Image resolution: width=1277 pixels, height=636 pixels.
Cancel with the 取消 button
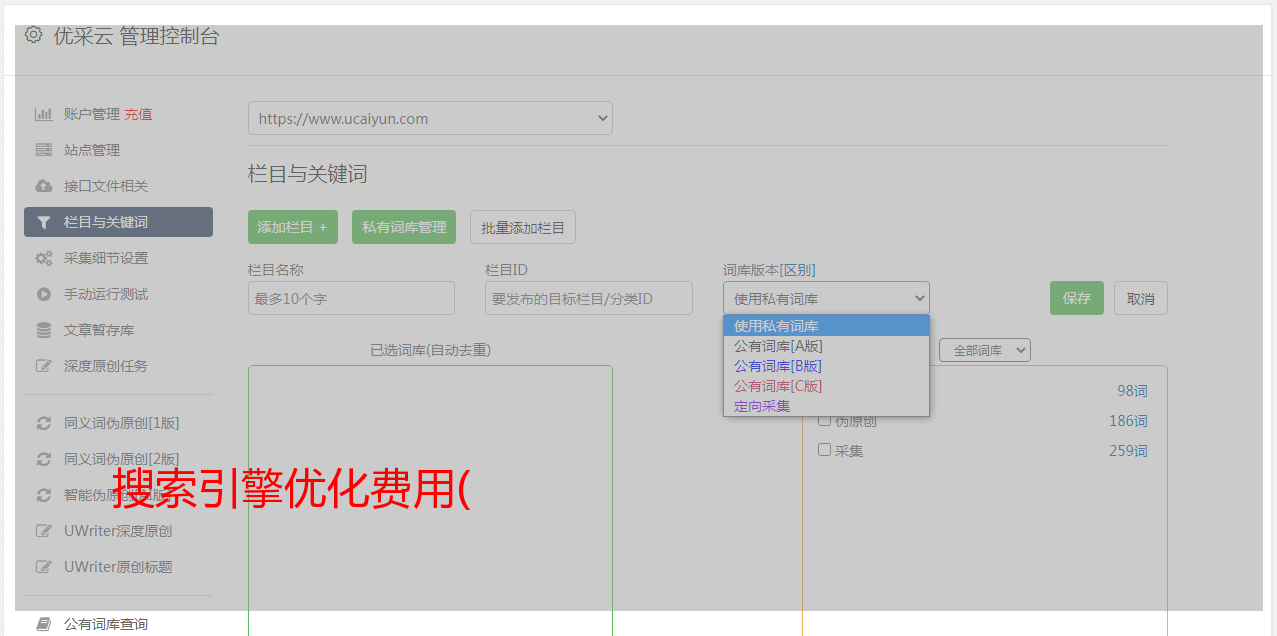[1141, 298]
